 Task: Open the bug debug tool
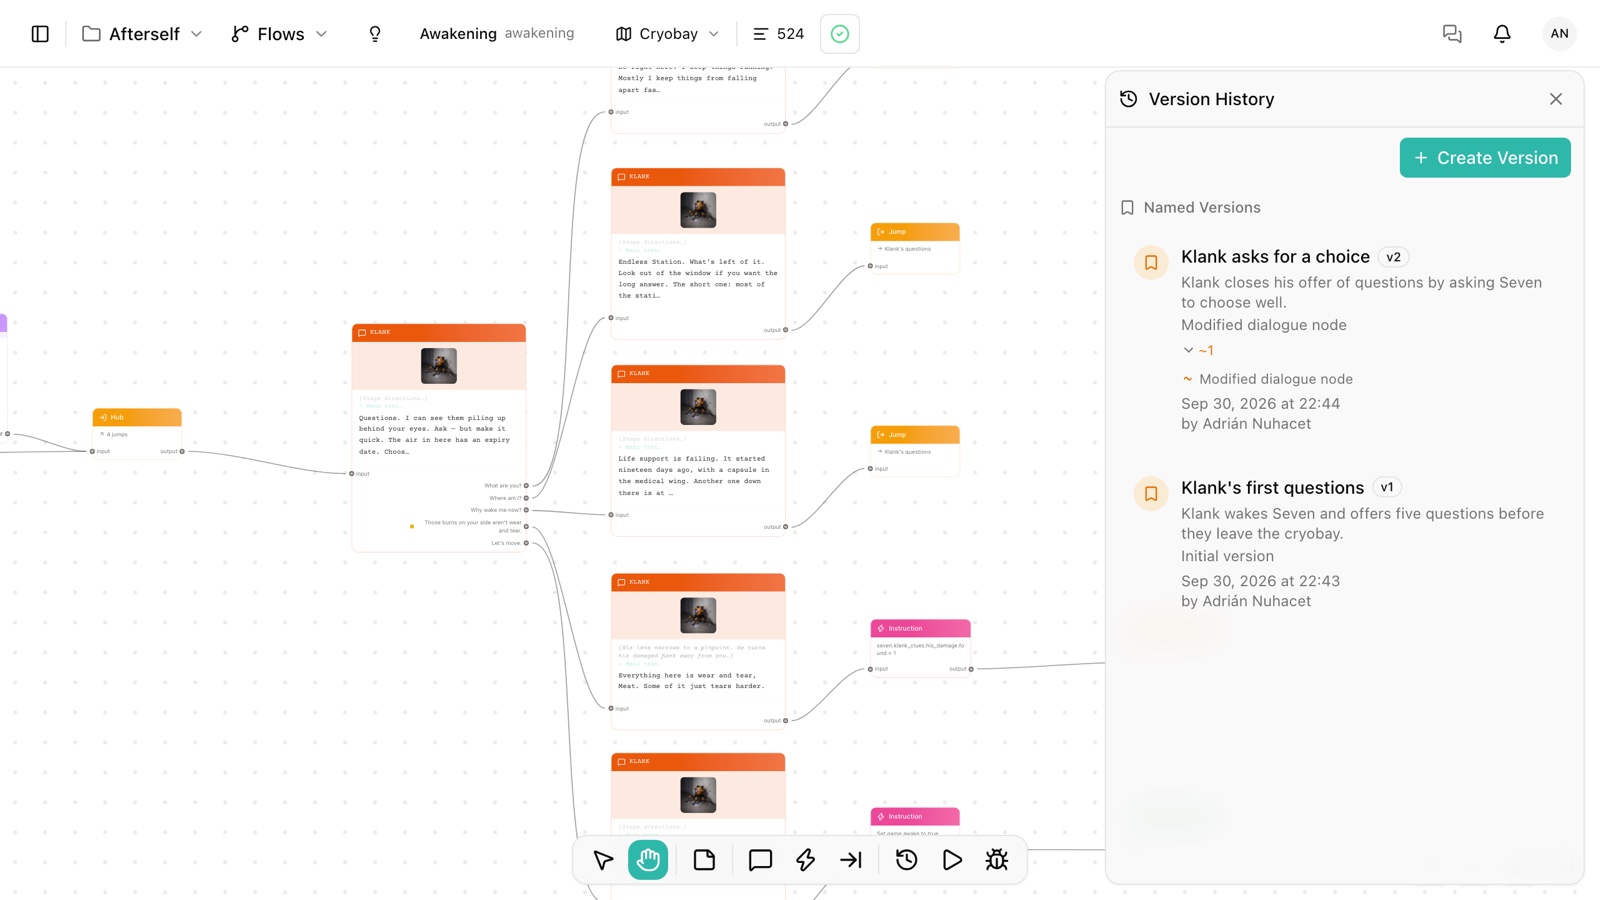tap(997, 860)
